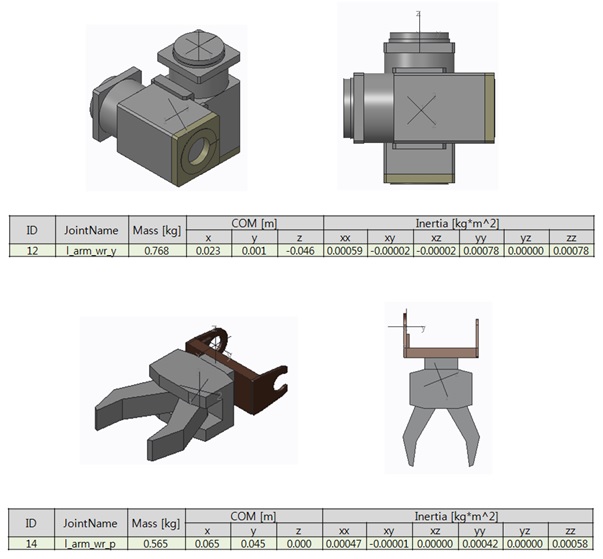Viewport: 603px width, 559px height.
Task: Select COM z value 0.000
Action: click(x=299, y=544)
